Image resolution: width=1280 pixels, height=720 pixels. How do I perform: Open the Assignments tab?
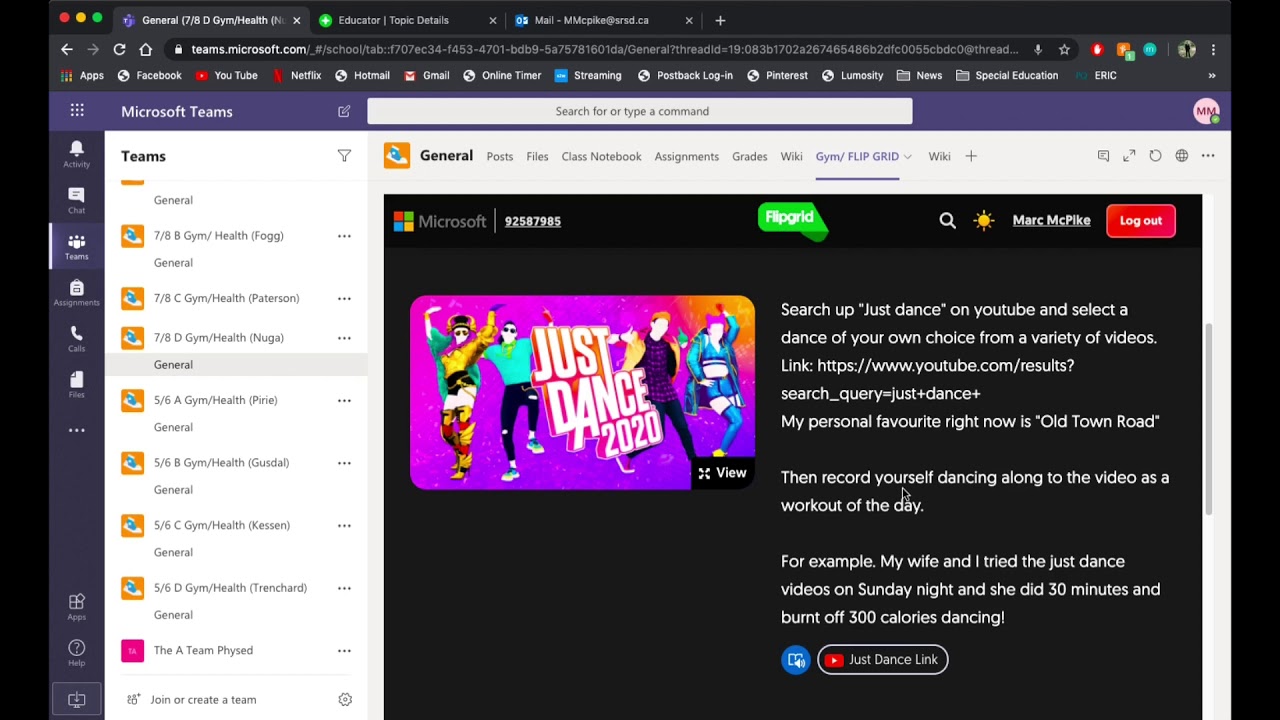click(686, 156)
